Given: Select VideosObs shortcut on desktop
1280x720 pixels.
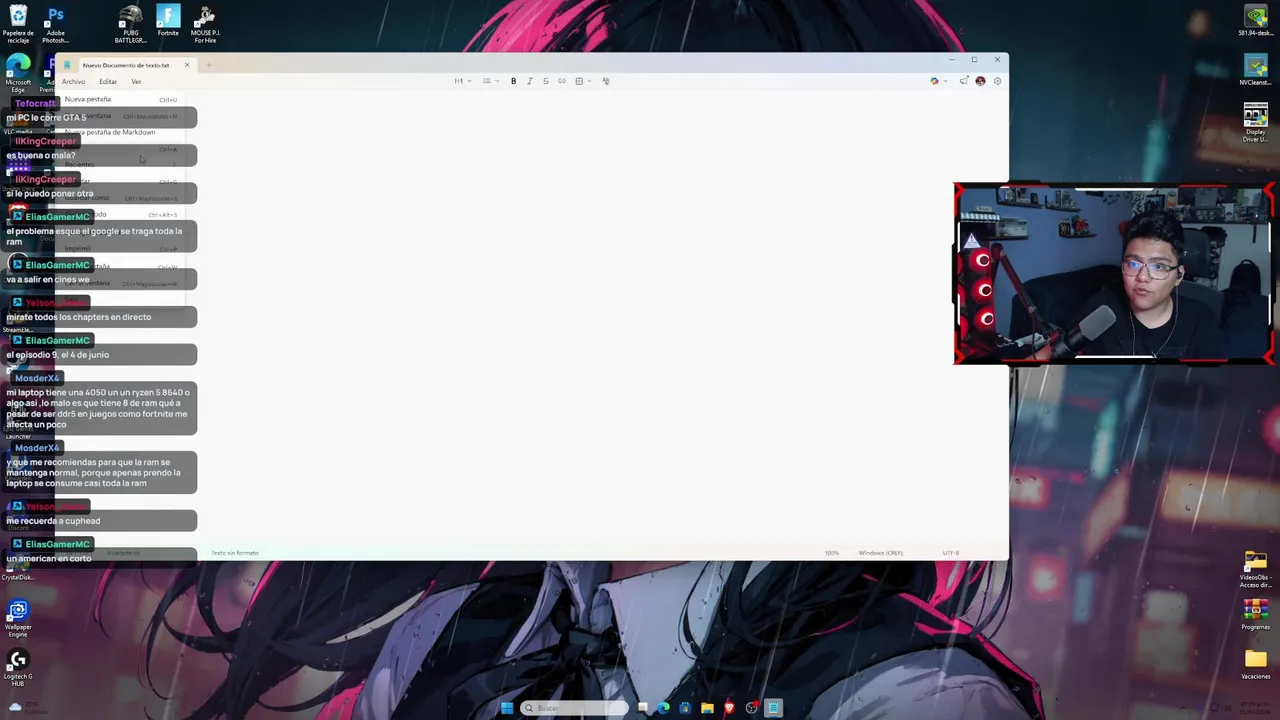Looking at the screenshot, I should click(1255, 568).
